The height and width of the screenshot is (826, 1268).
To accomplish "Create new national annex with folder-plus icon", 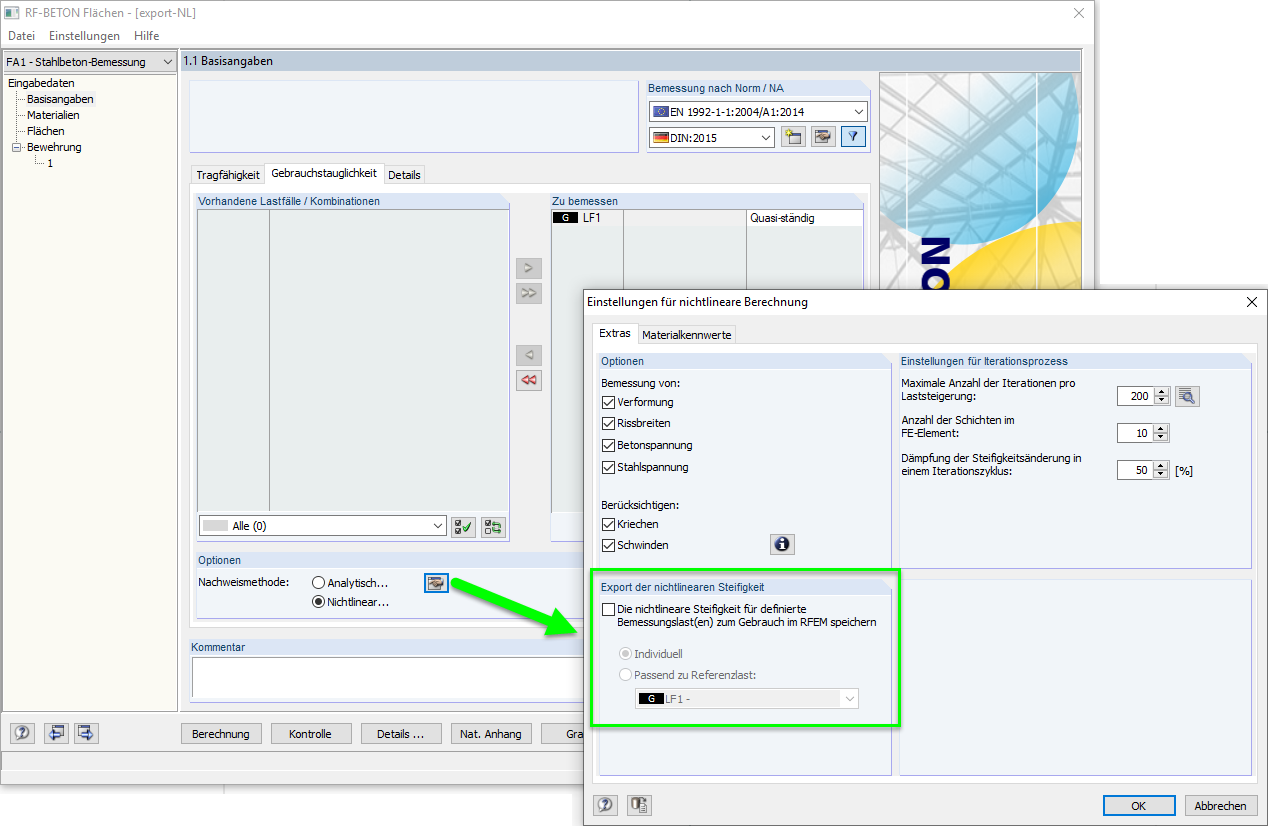I will coord(795,137).
